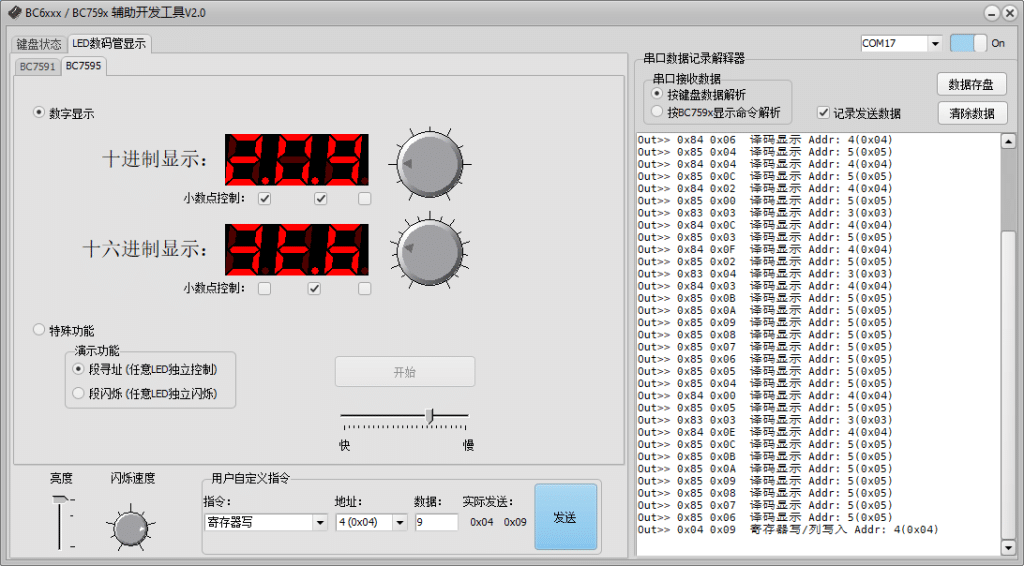This screenshot has width=1024, height=566.
Task: Switch to the BC7591 tab
Action: 37,66
